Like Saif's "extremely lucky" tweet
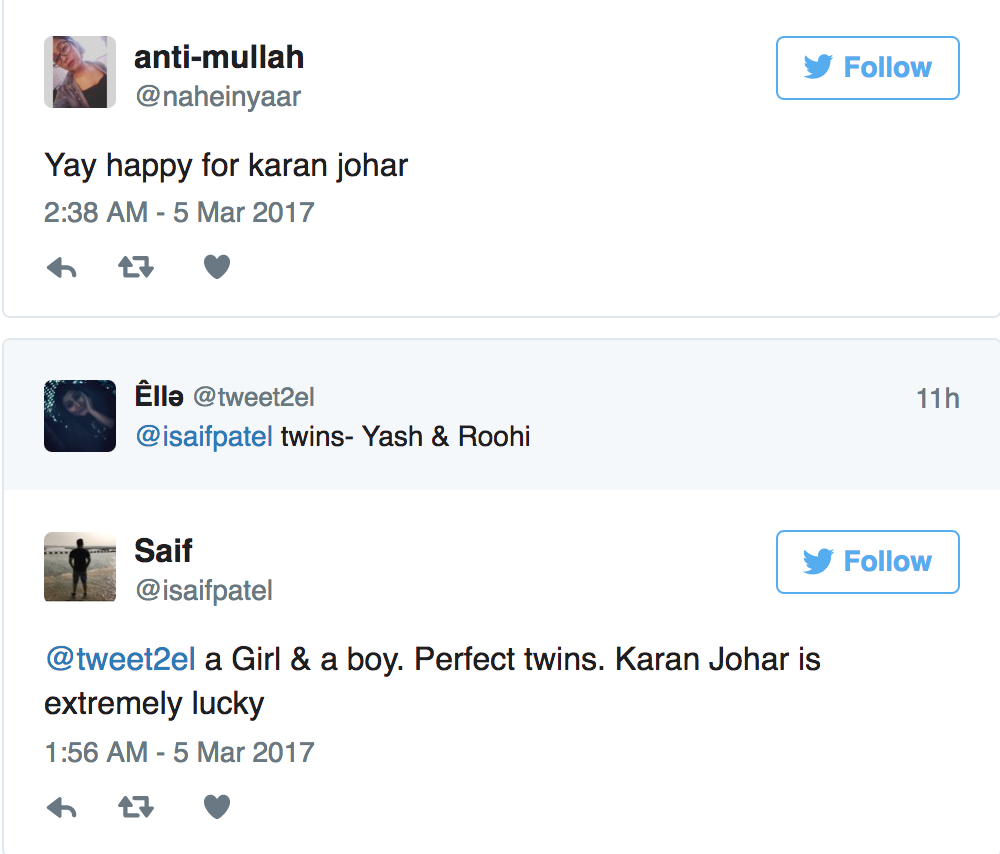The height and width of the screenshot is (854, 1000). [x=217, y=807]
